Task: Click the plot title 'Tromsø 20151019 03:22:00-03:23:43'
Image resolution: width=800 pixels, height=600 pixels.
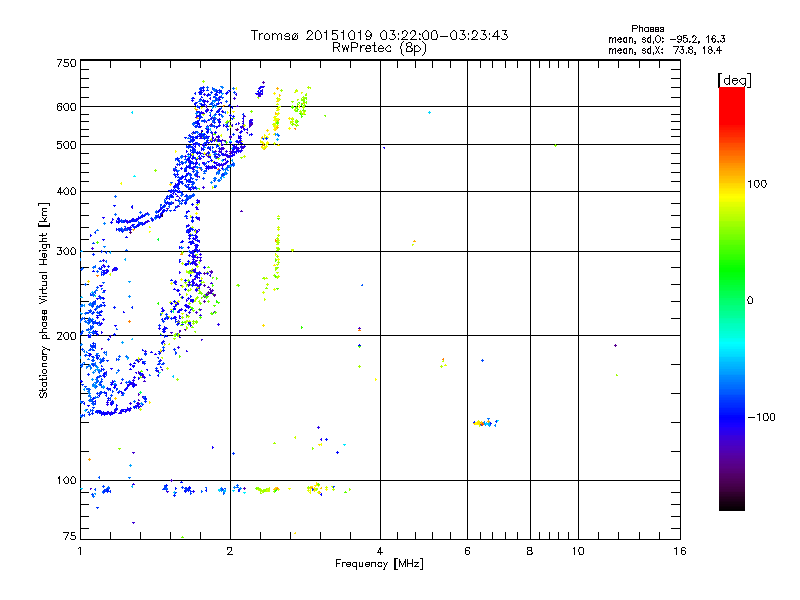Action: click(379, 35)
